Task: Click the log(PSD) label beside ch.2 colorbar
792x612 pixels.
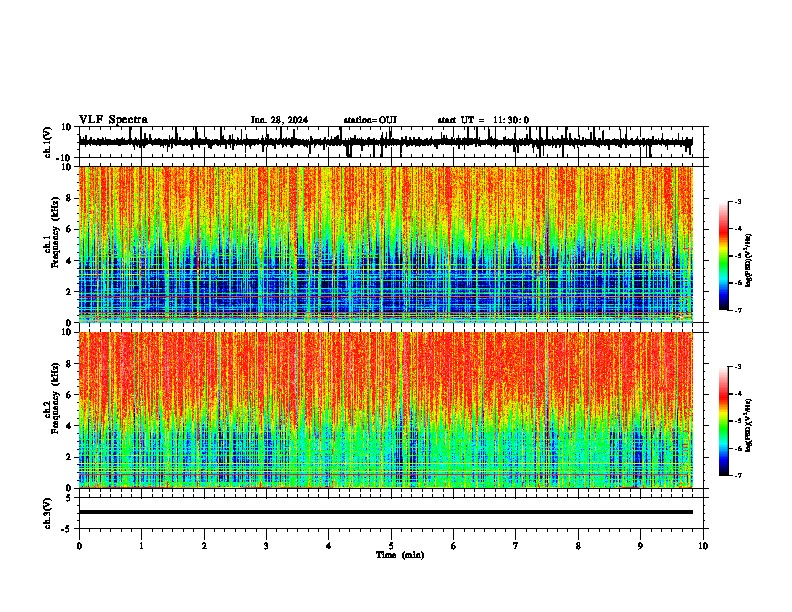Action: (x=749, y=425)
